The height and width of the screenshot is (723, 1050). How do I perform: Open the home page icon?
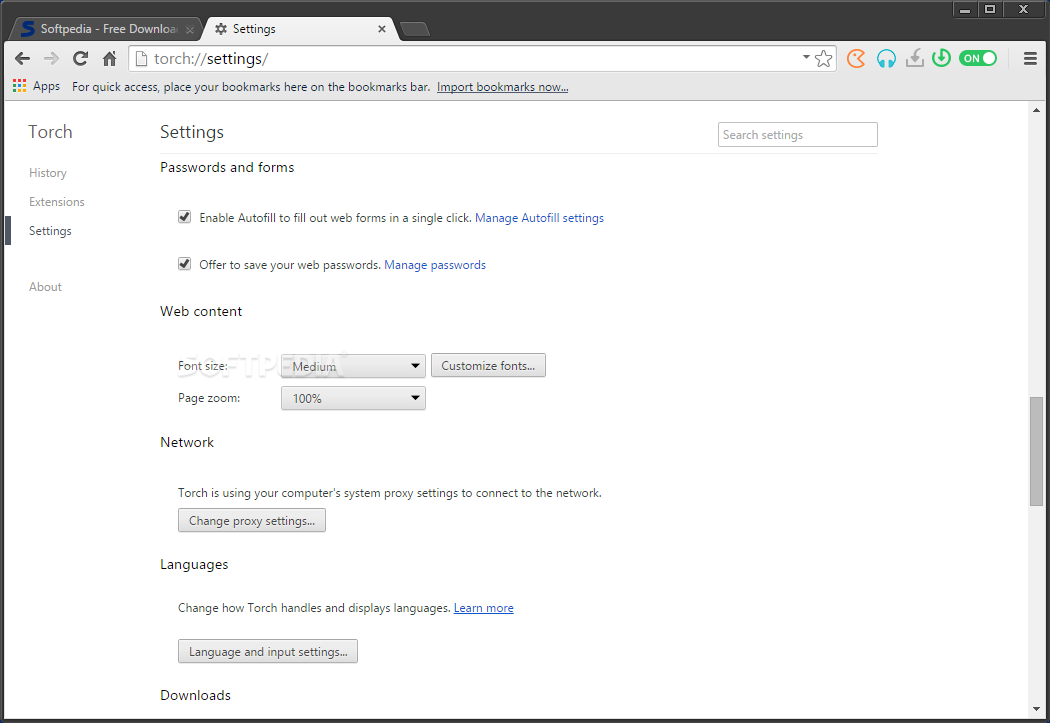109,59
